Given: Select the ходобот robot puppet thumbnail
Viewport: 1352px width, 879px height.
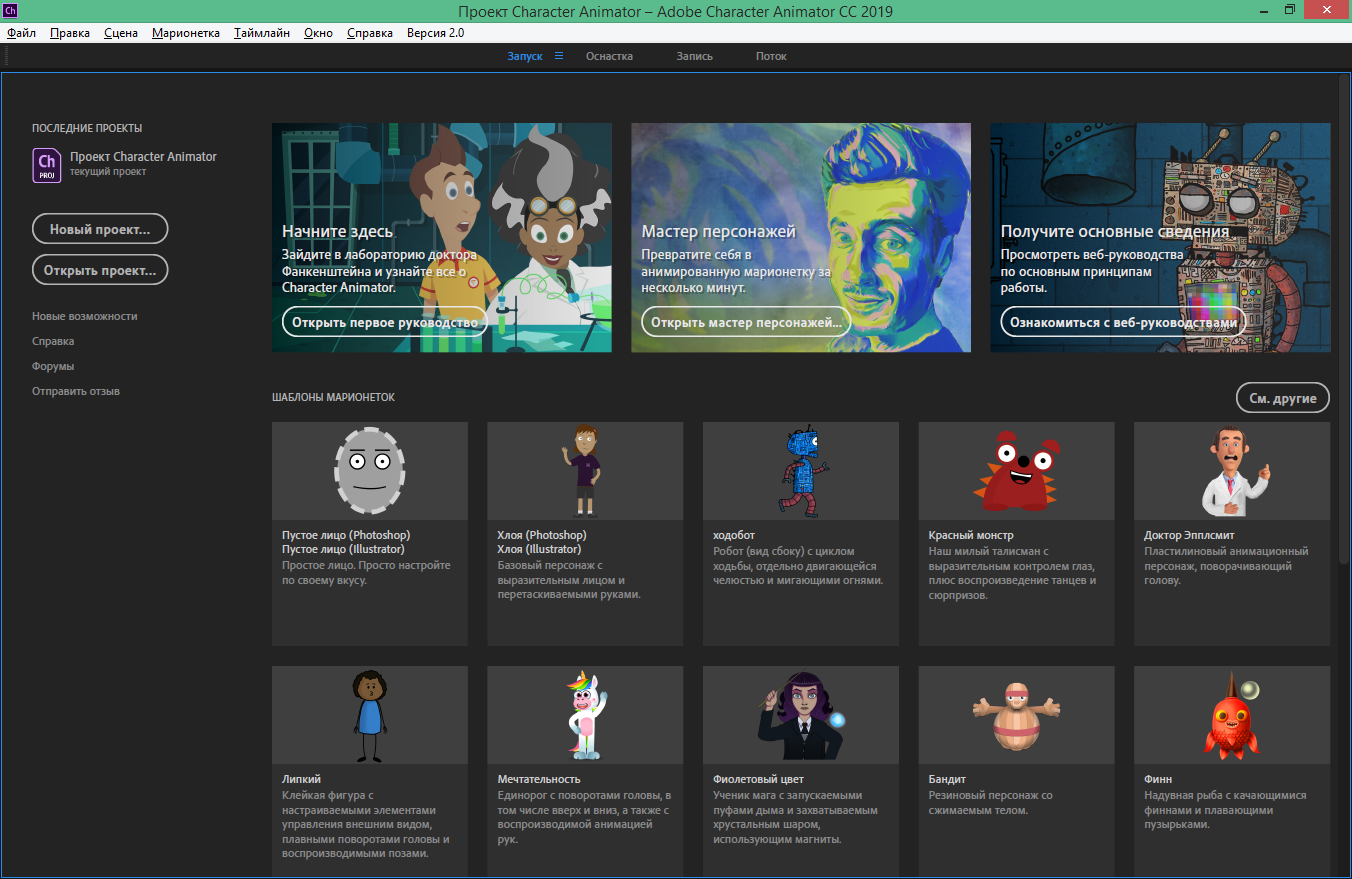Looking at the screenshot, I should 801,470.
